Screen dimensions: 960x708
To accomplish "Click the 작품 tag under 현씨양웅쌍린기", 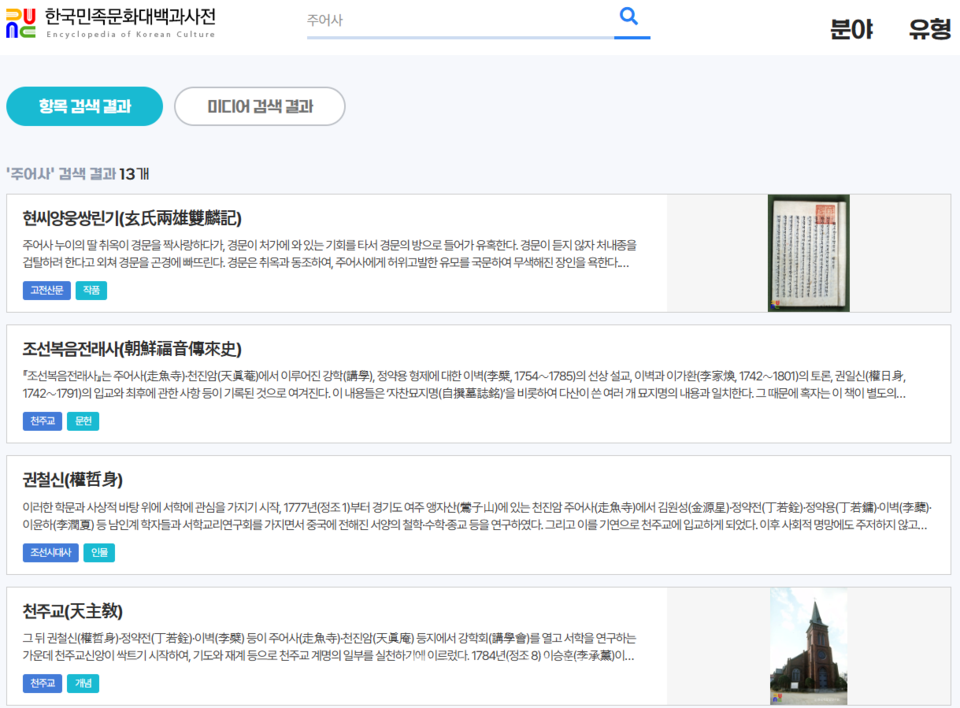I will [x=90, y=292].
